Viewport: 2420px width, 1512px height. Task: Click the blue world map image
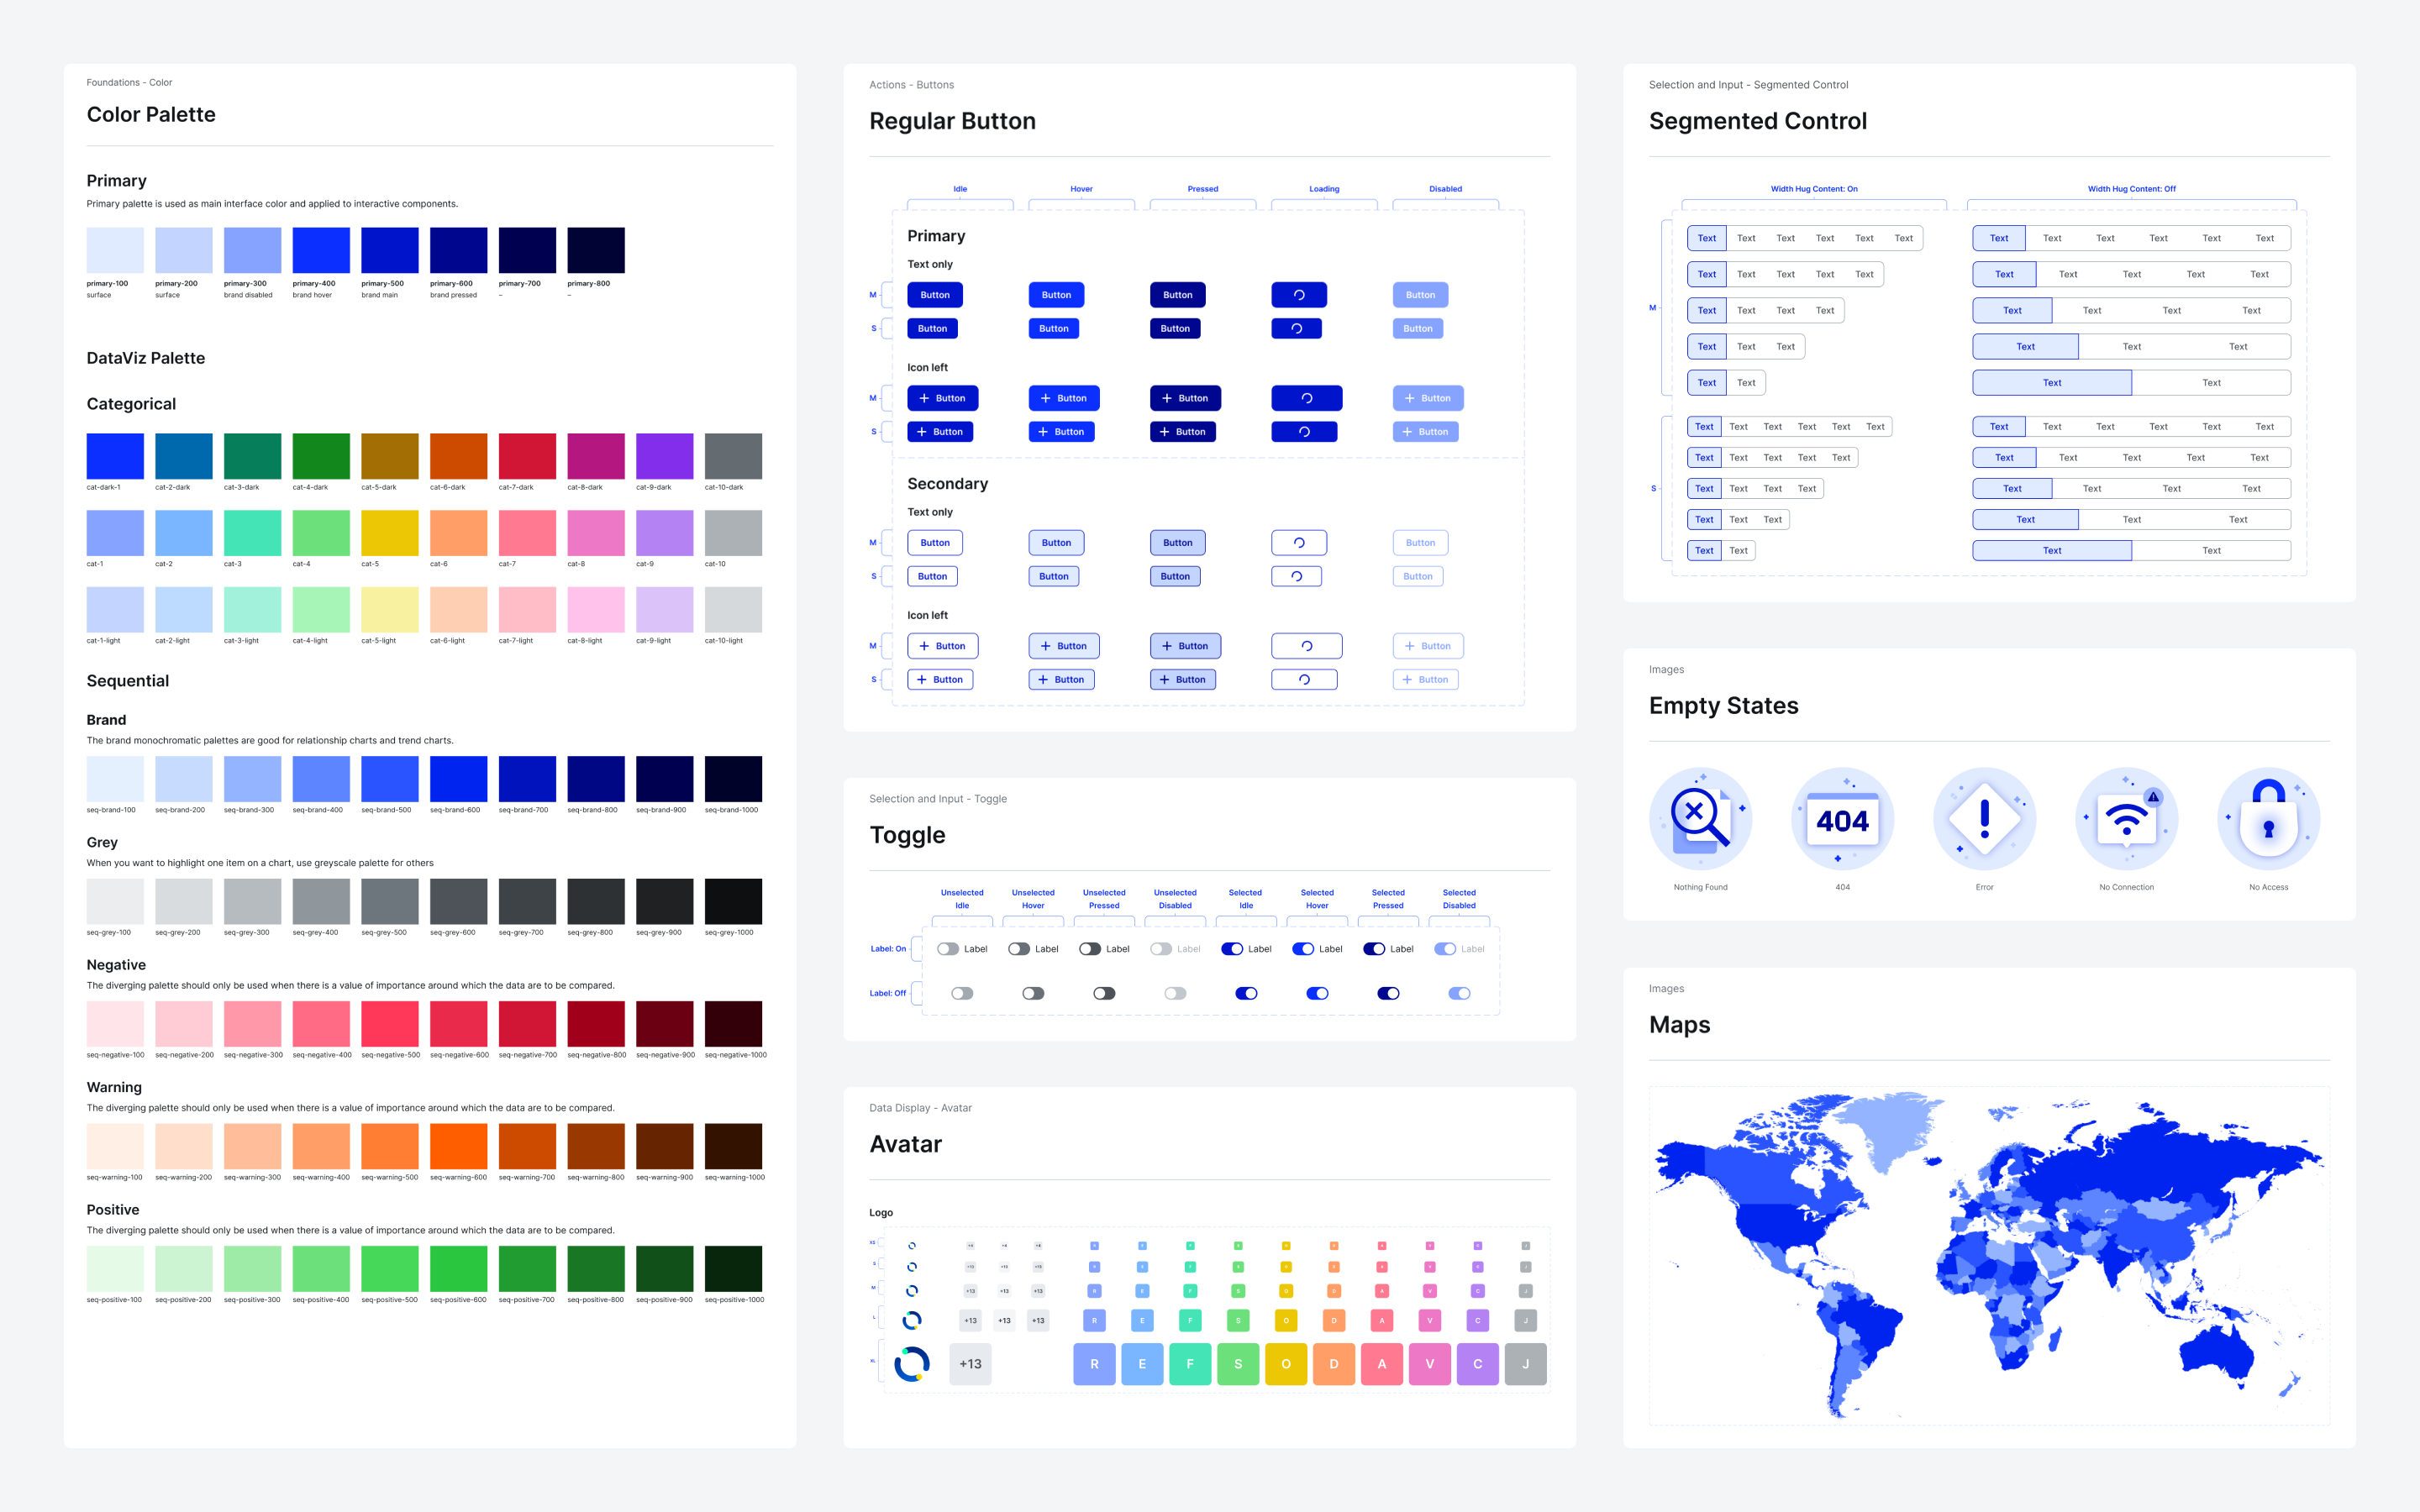[x=1988, y=1255]
